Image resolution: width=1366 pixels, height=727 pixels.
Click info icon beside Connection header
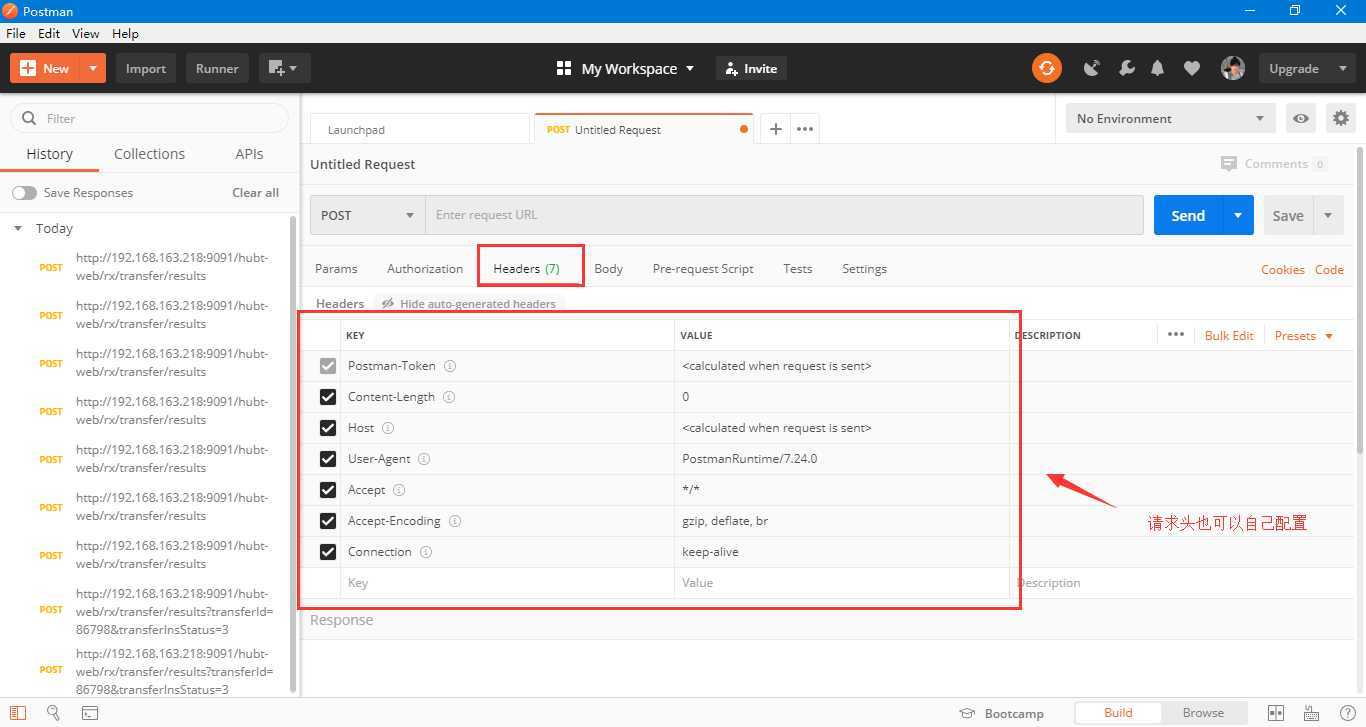coord(426,552)
